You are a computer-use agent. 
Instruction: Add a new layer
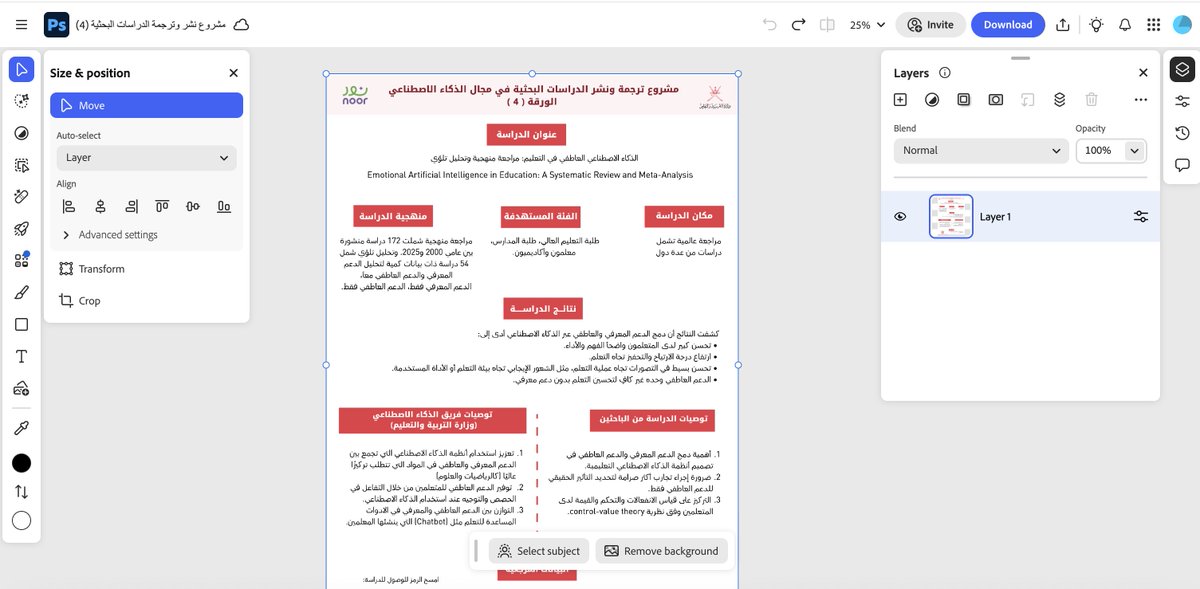900,100
